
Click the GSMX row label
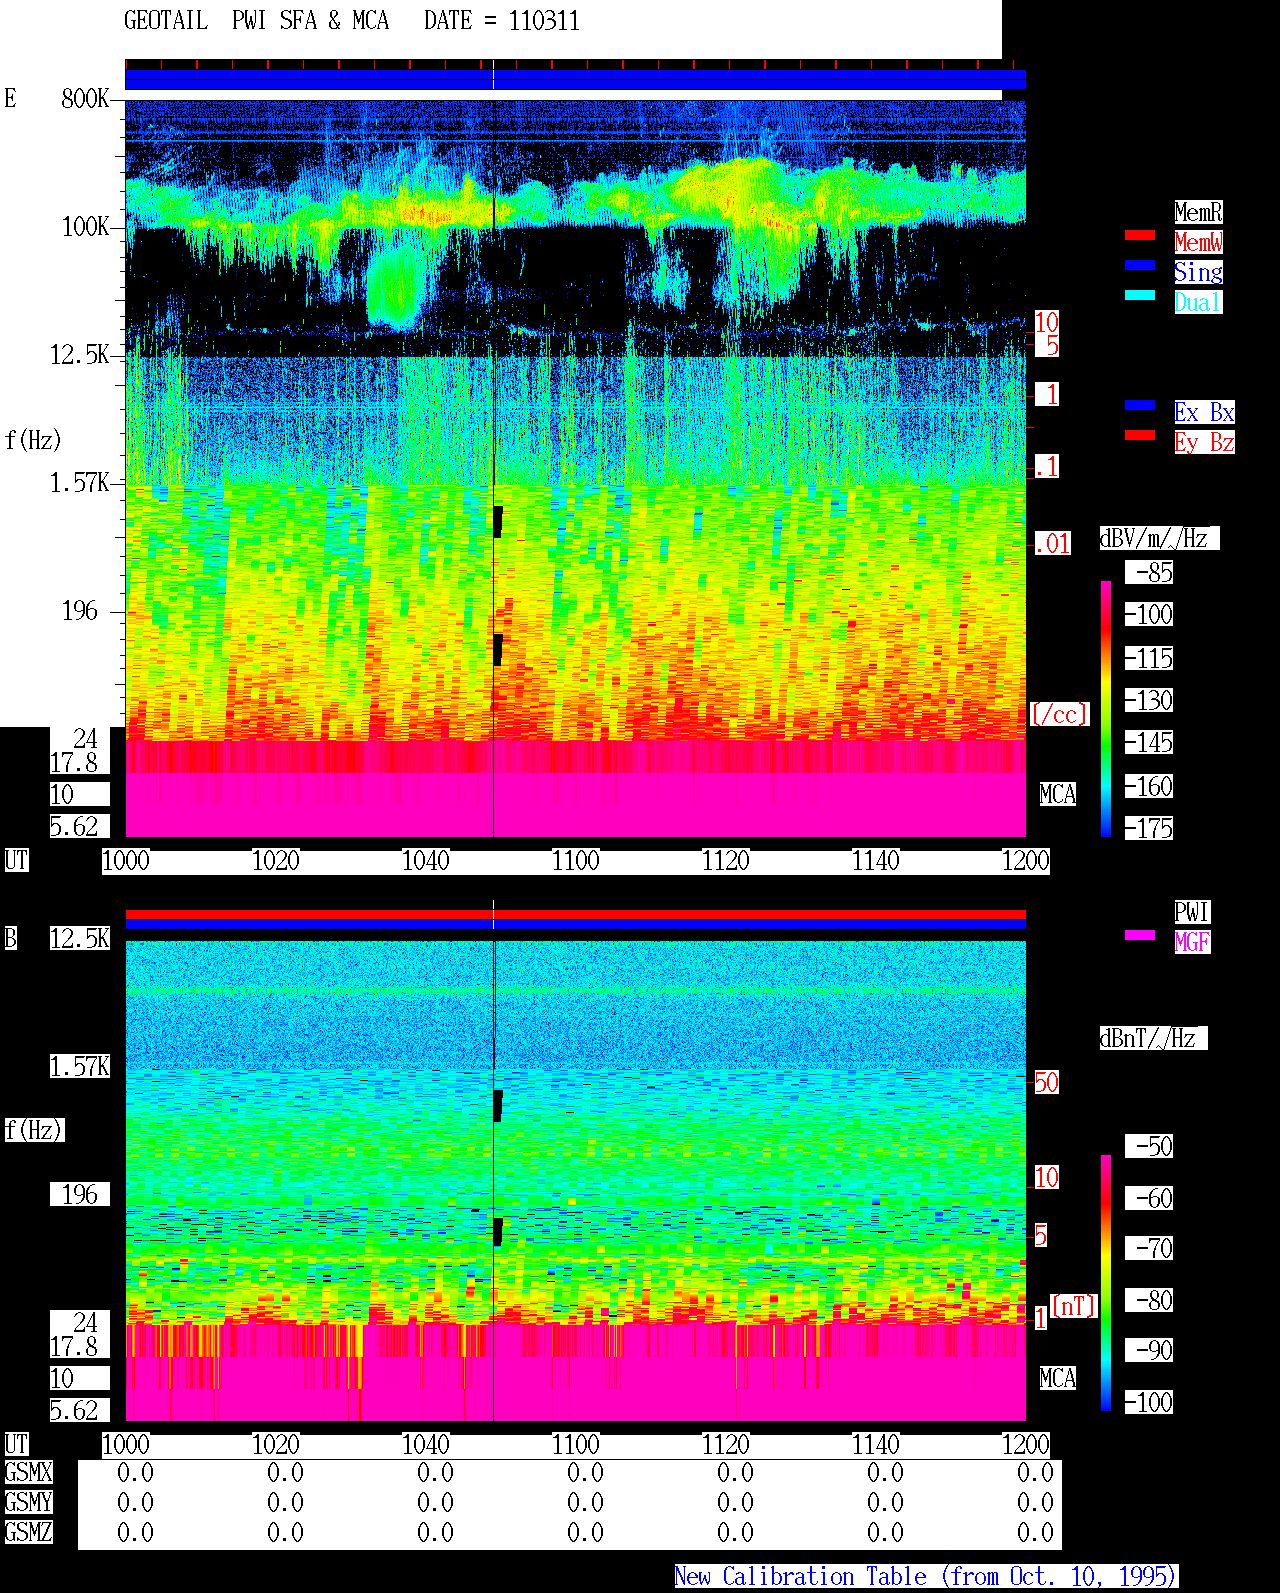coord(28,1473)
